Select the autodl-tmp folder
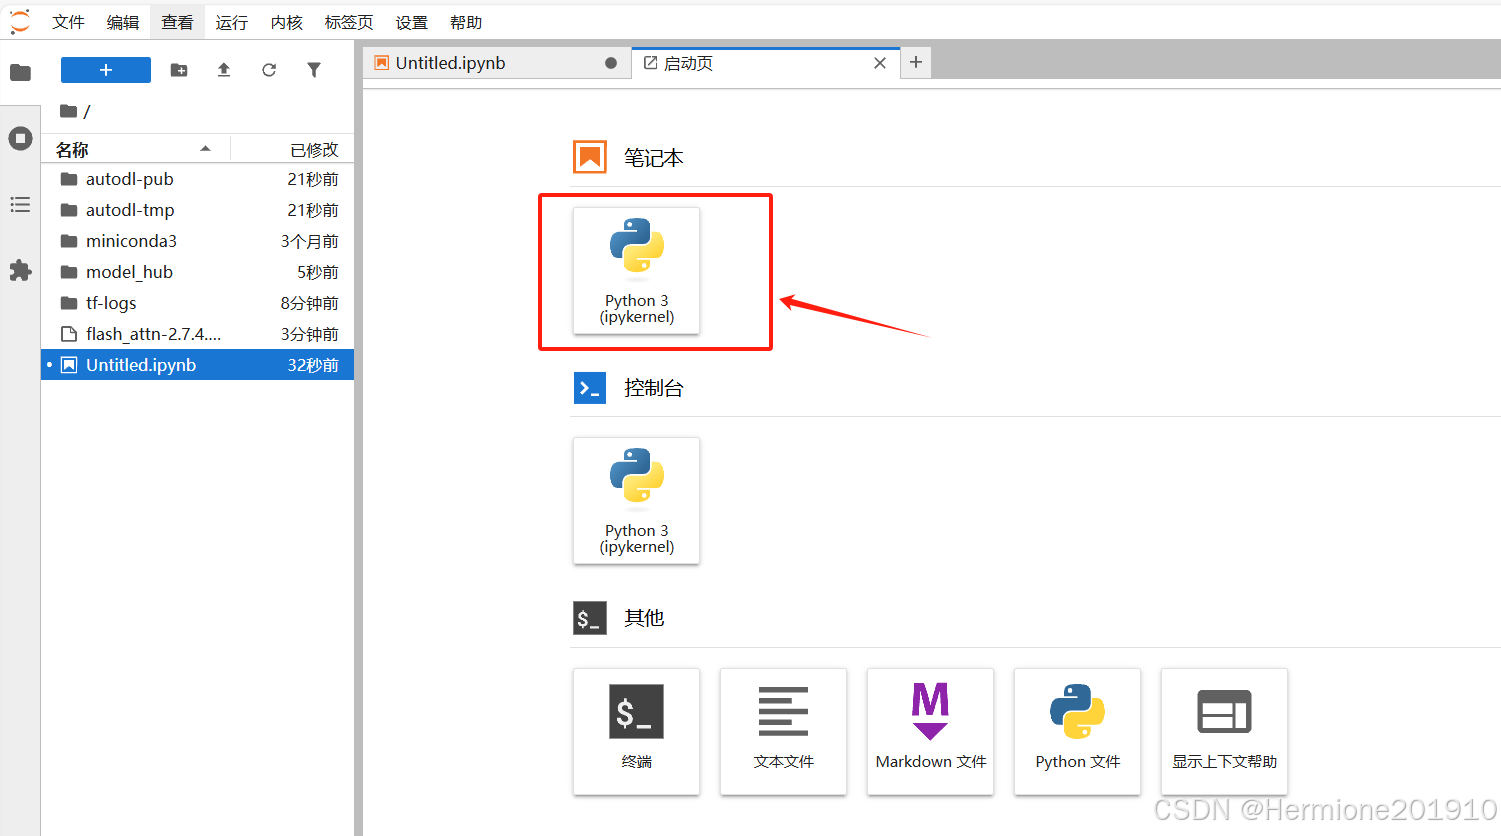Viewport: 1501px width, 836px height. (197, 210)
